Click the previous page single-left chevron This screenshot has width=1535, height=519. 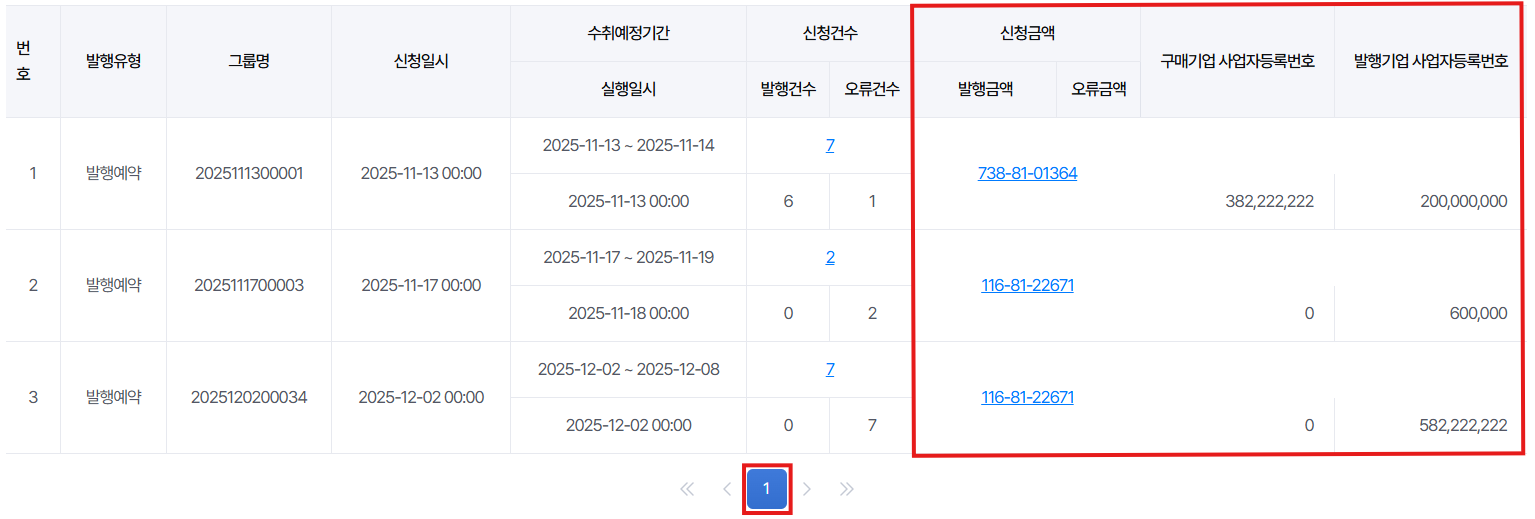point(727,489)
